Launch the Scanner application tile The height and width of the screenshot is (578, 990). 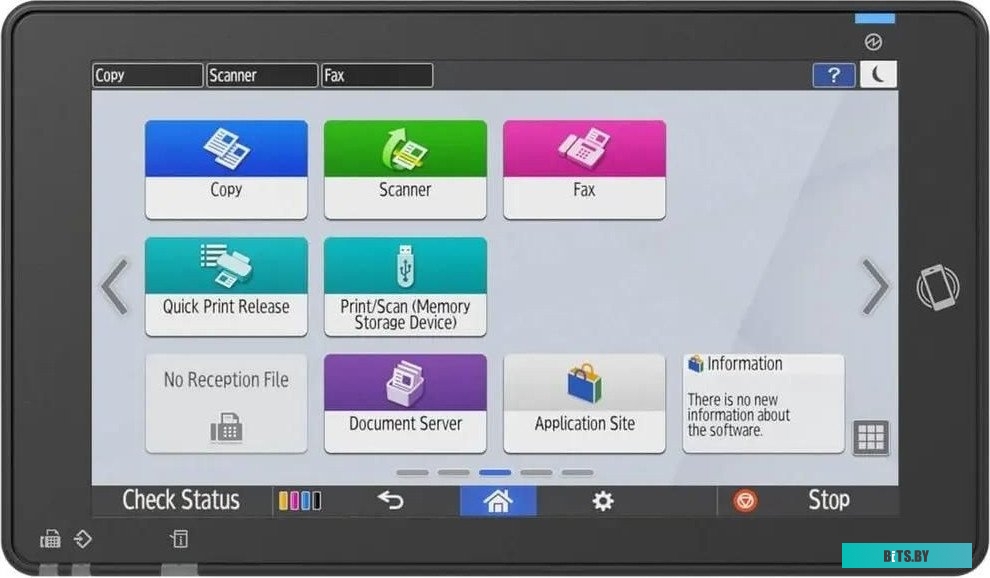tap(405, 169)
